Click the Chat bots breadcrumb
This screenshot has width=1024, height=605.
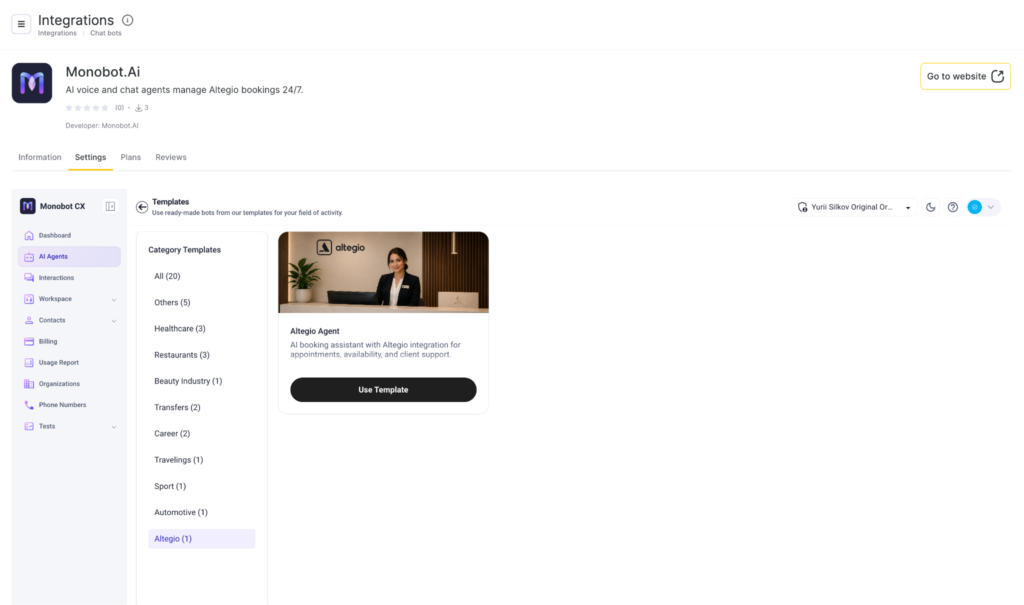[106, 33]
